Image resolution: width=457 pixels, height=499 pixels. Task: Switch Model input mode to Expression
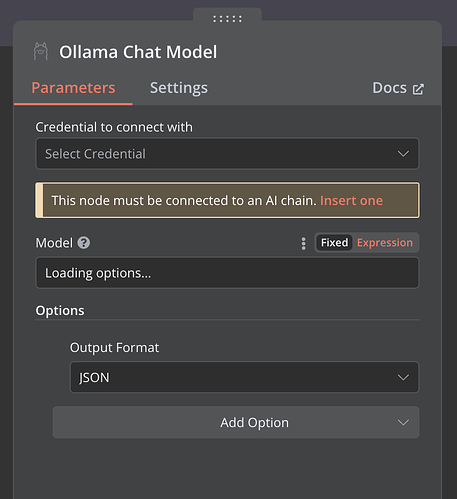(x=385, y=243)
